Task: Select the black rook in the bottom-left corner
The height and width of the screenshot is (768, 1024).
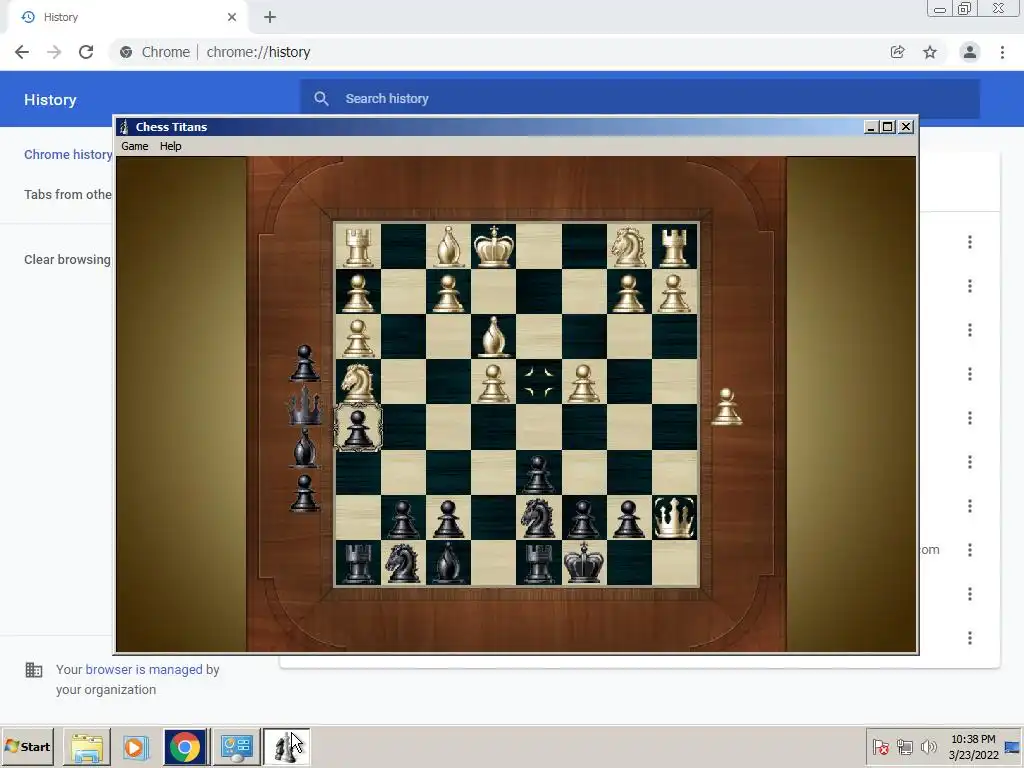Action: click(358, 562)
